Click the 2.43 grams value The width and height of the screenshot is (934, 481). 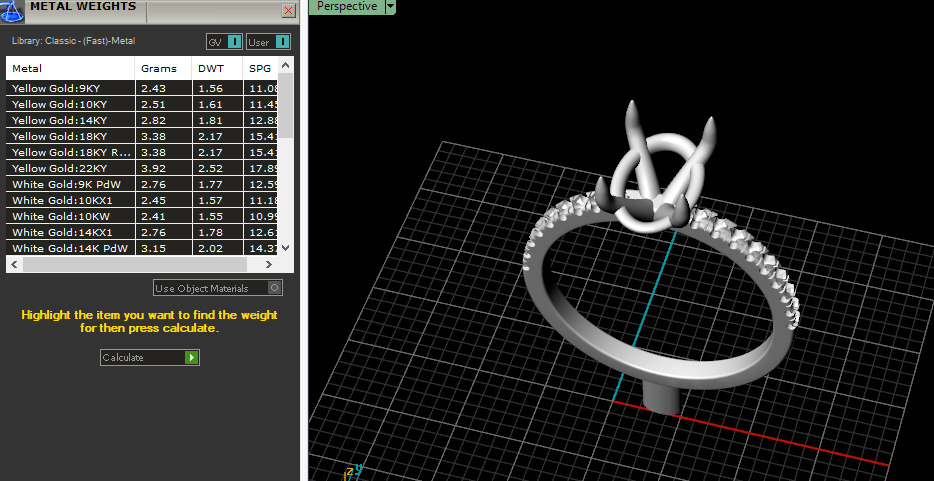coord(153,88)
